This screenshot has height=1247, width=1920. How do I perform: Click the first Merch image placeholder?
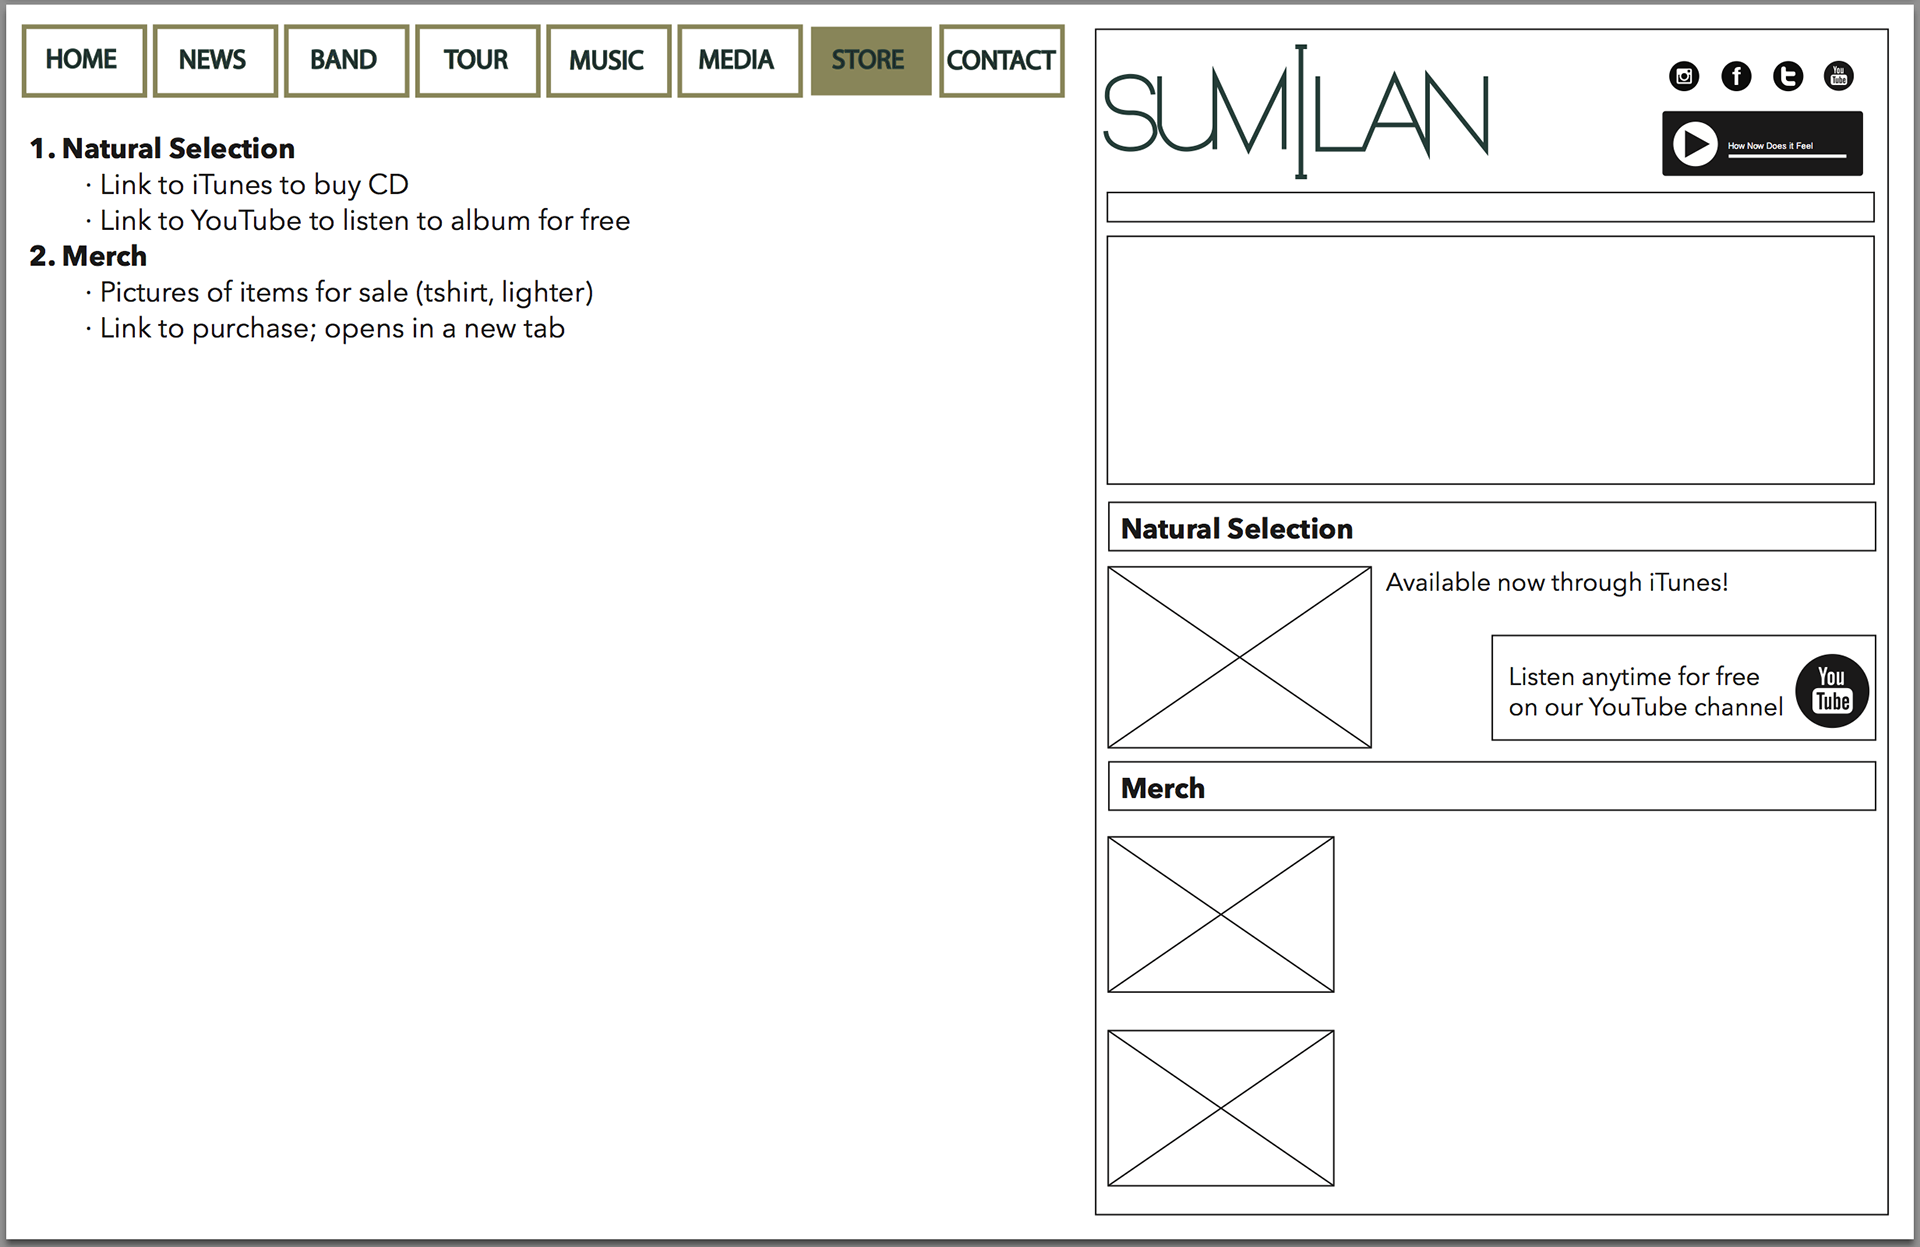[x=1220, y=914]
